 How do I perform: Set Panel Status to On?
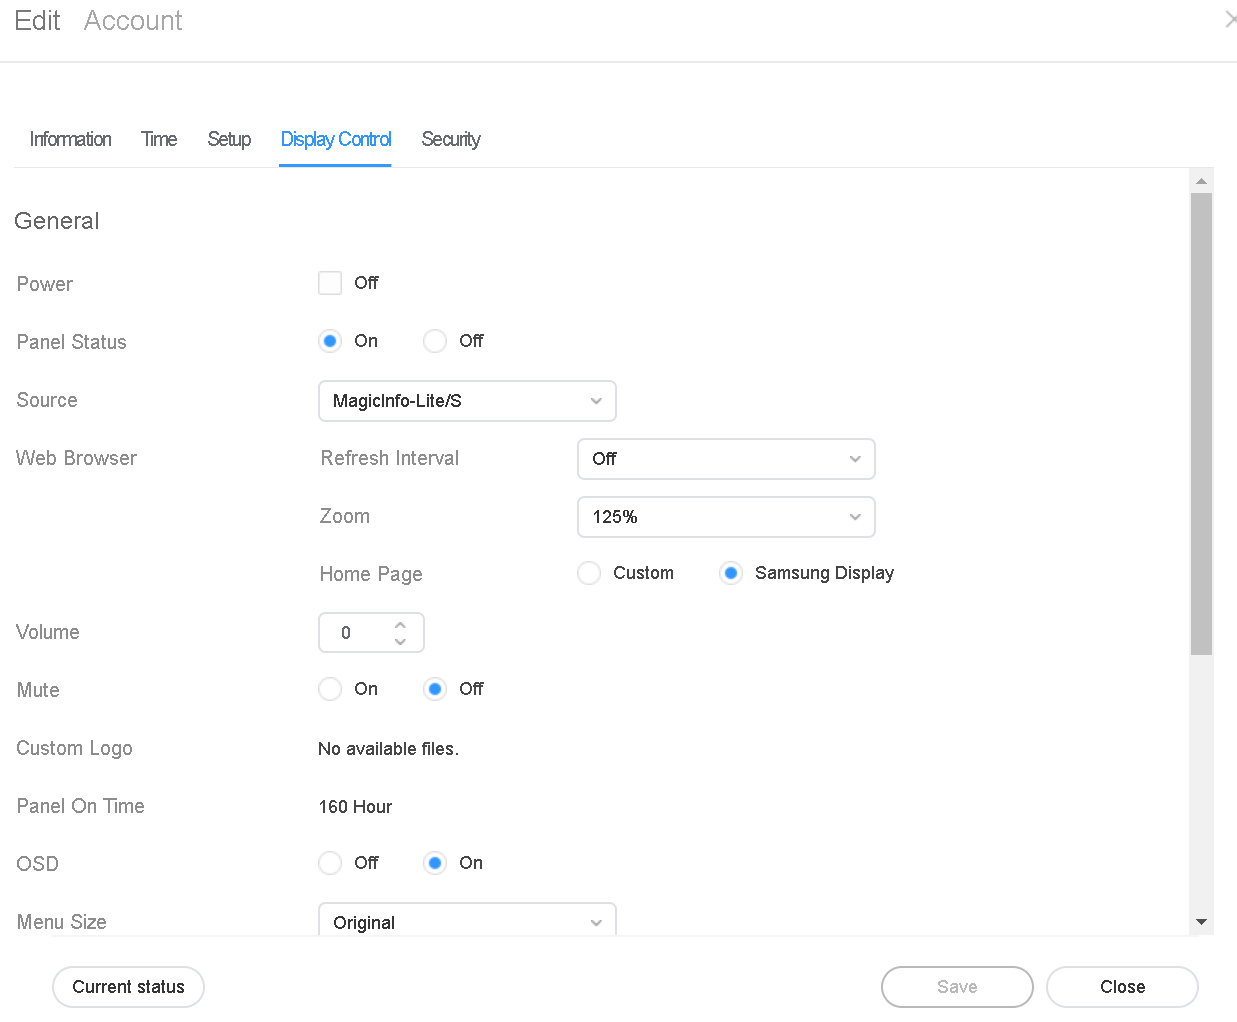click(x=330, y=341)
